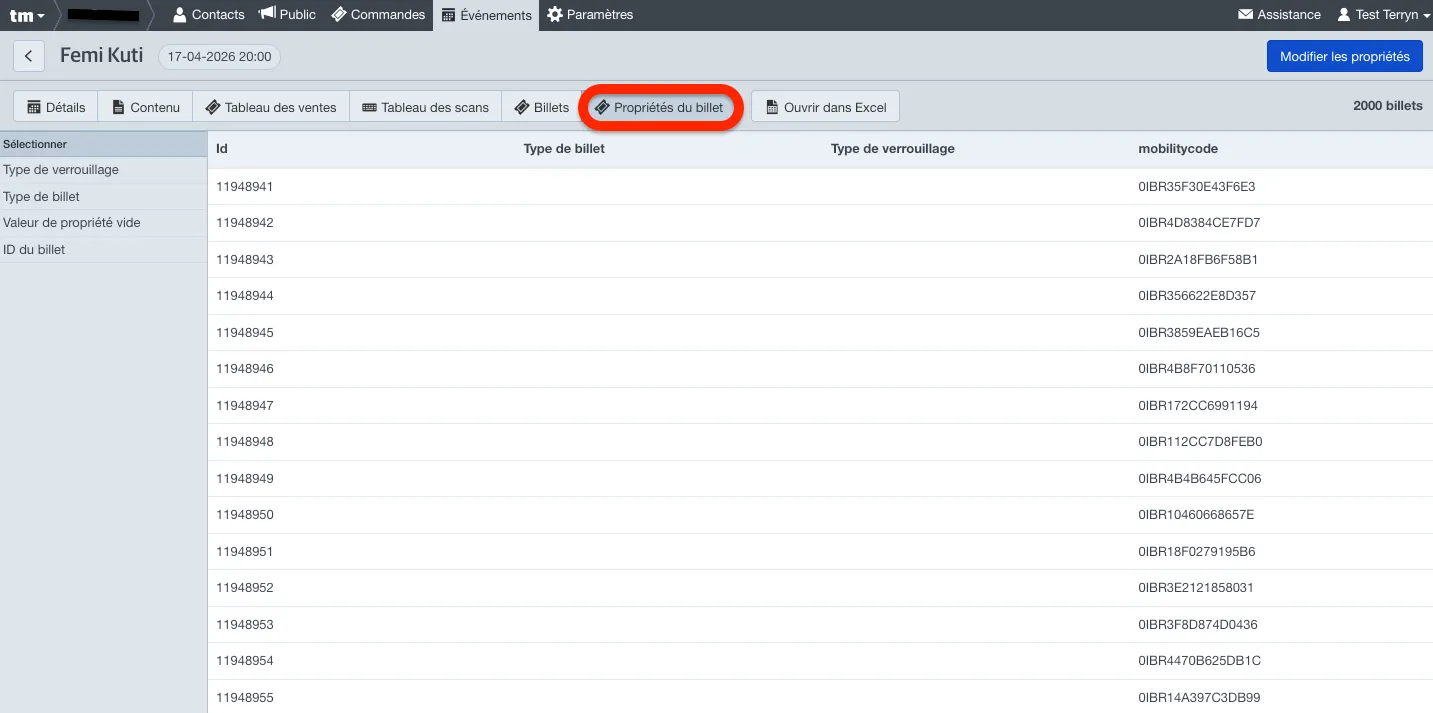Click Modifier les propriétés button
The width and height of the screenshot is (1433, 713).
tap(1345, 56)
